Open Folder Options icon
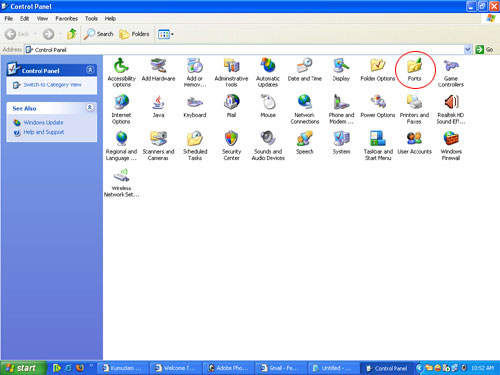Viewport: 500px width, 375px height. (x=378, y=69)
